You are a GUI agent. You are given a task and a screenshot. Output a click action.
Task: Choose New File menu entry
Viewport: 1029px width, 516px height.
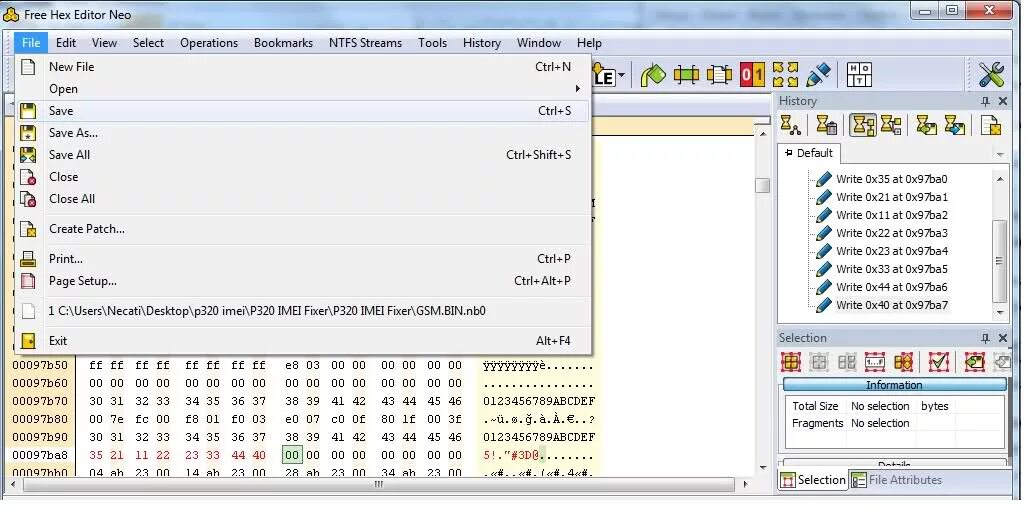303,67
